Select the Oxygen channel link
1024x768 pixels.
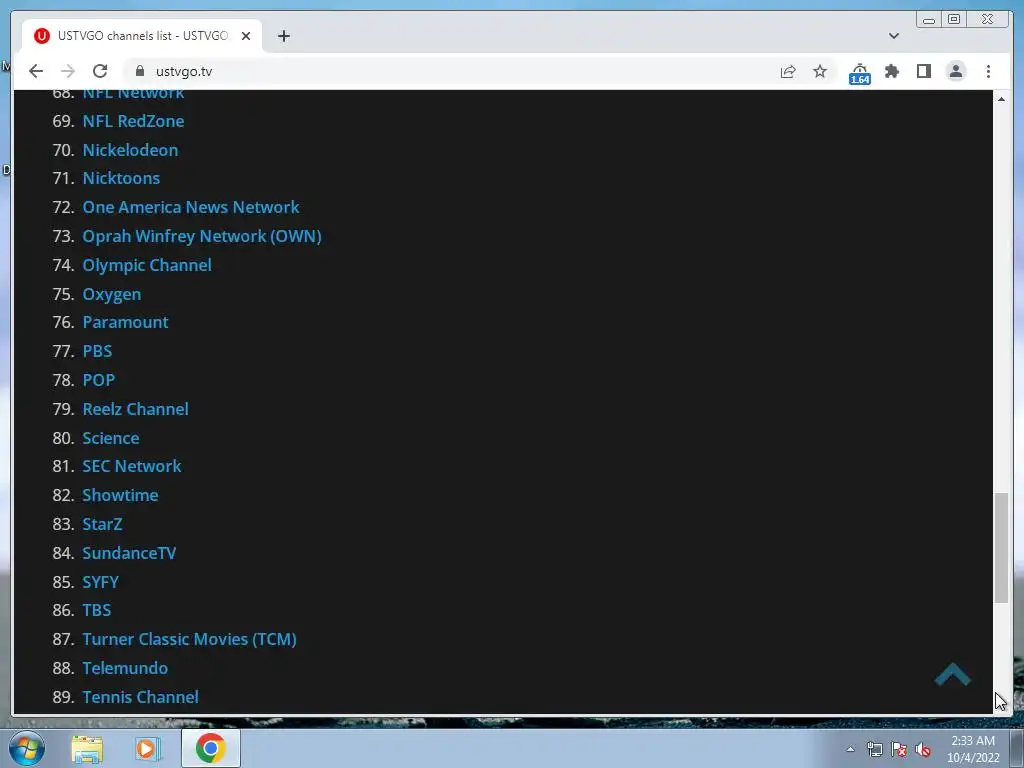[x=112, y=295]
